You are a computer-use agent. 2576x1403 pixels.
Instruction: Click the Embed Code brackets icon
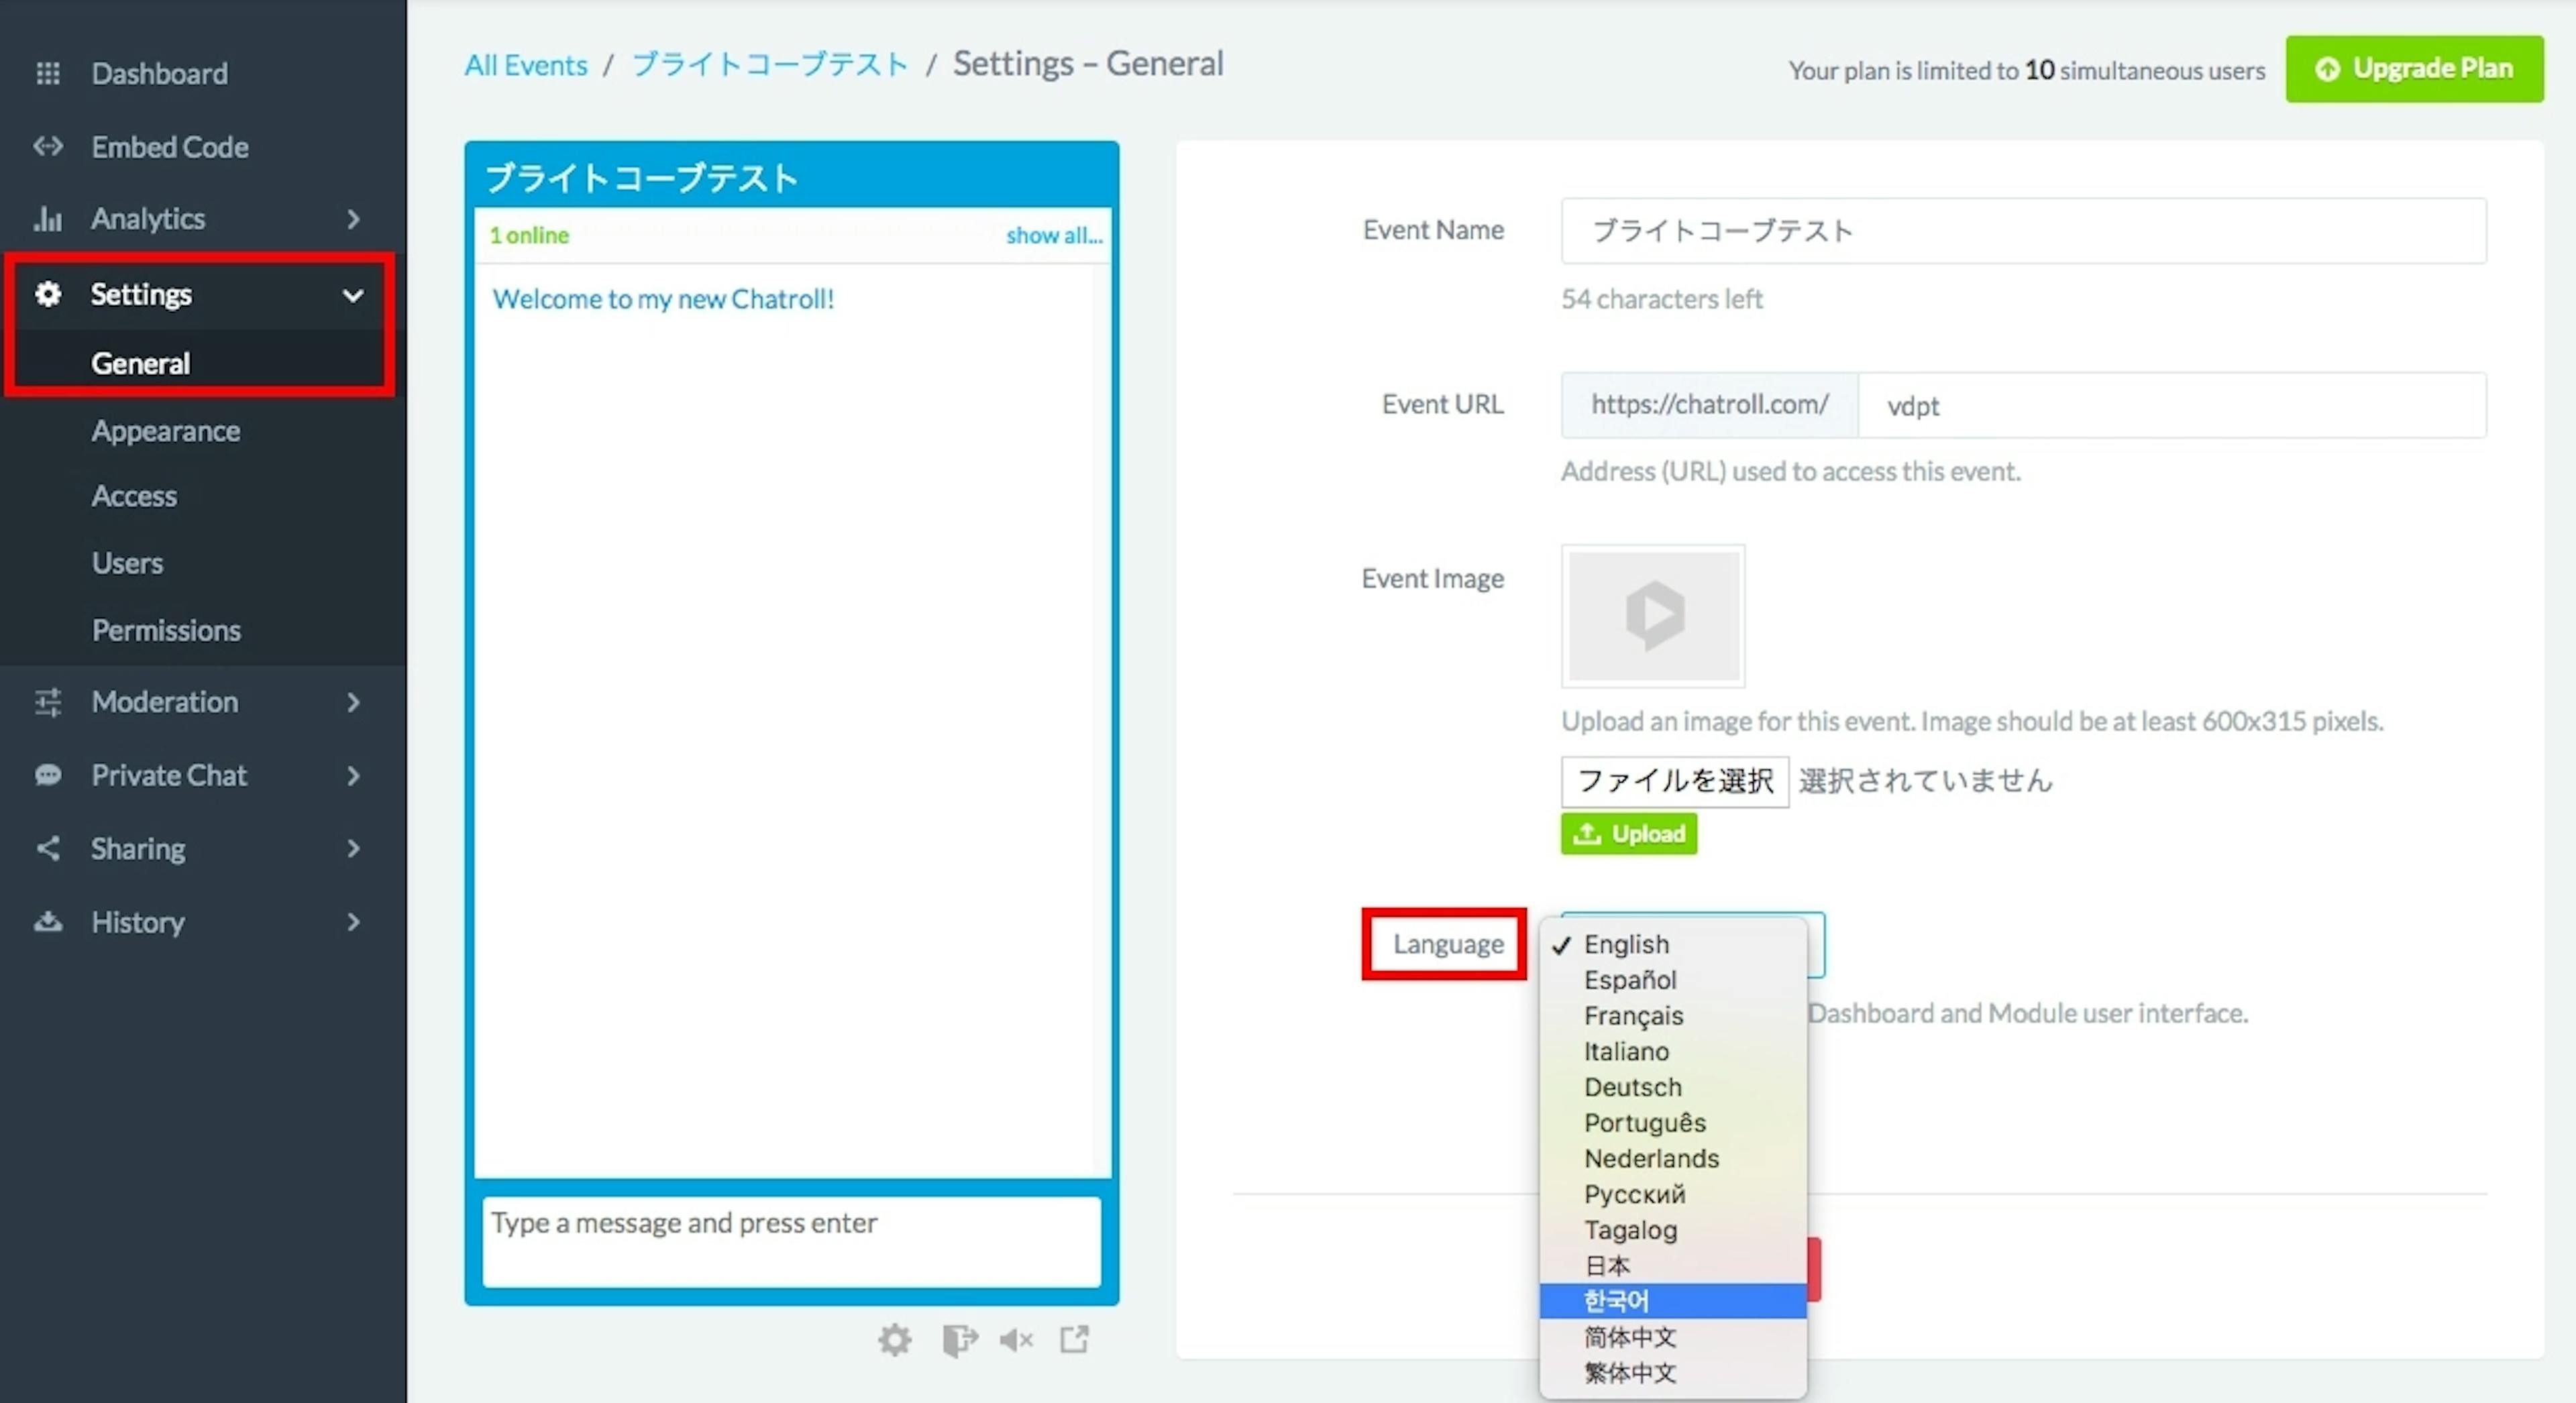(x=48, y=146)
